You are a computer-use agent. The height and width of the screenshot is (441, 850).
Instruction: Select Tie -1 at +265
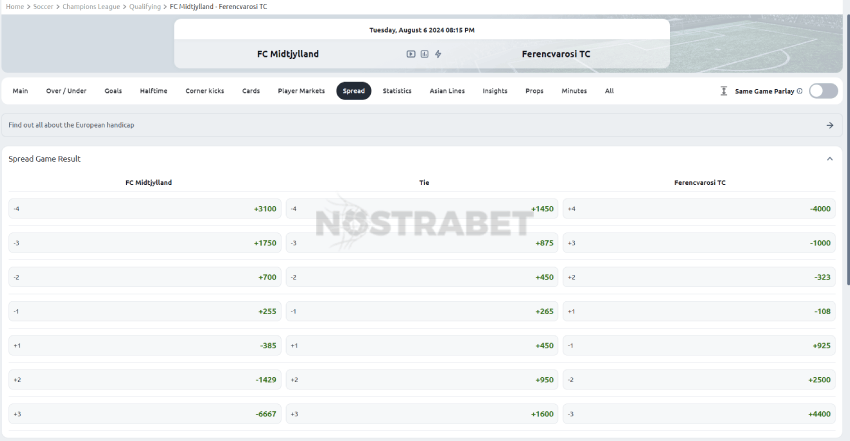click(x=422, y=311)
